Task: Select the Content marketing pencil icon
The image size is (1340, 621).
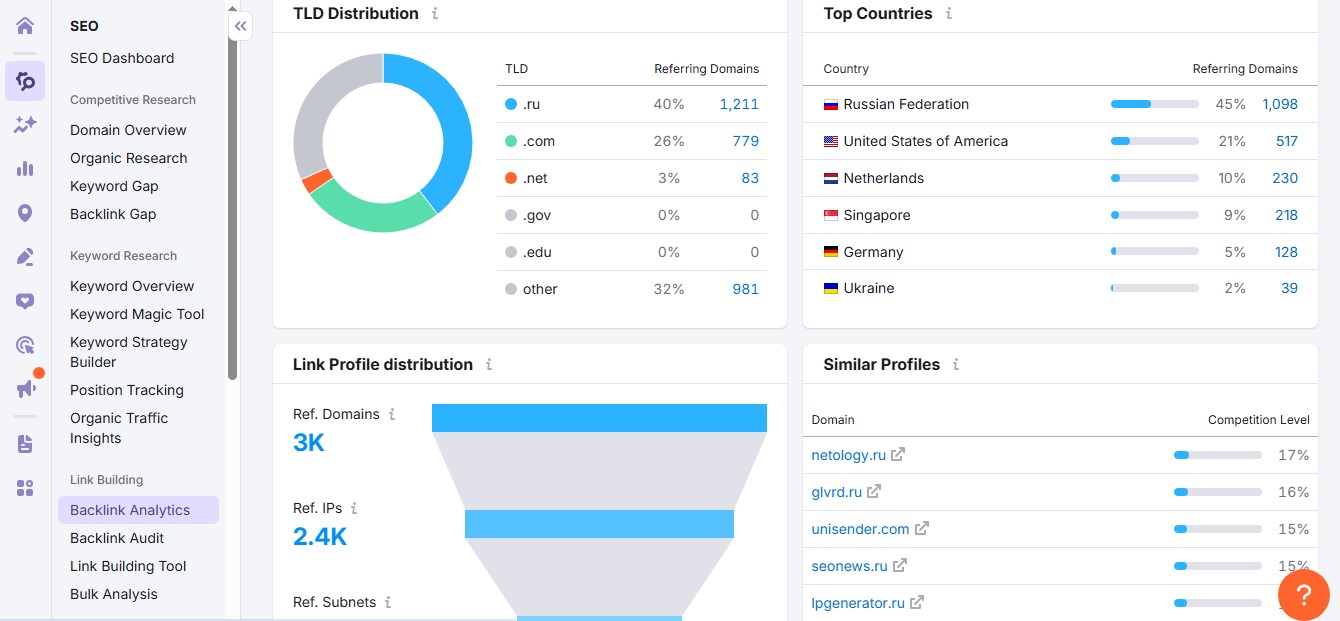Action: click(25, 256)
